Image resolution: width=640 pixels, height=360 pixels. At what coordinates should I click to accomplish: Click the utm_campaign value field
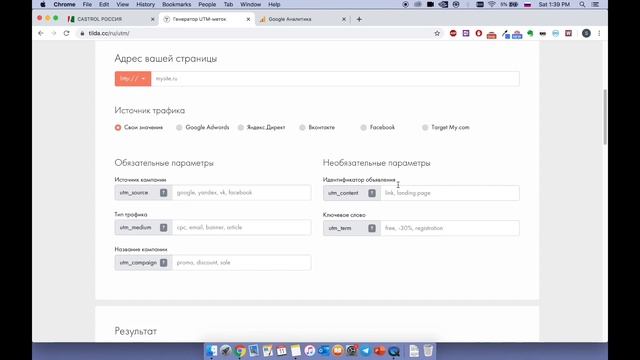pos(242,263)
